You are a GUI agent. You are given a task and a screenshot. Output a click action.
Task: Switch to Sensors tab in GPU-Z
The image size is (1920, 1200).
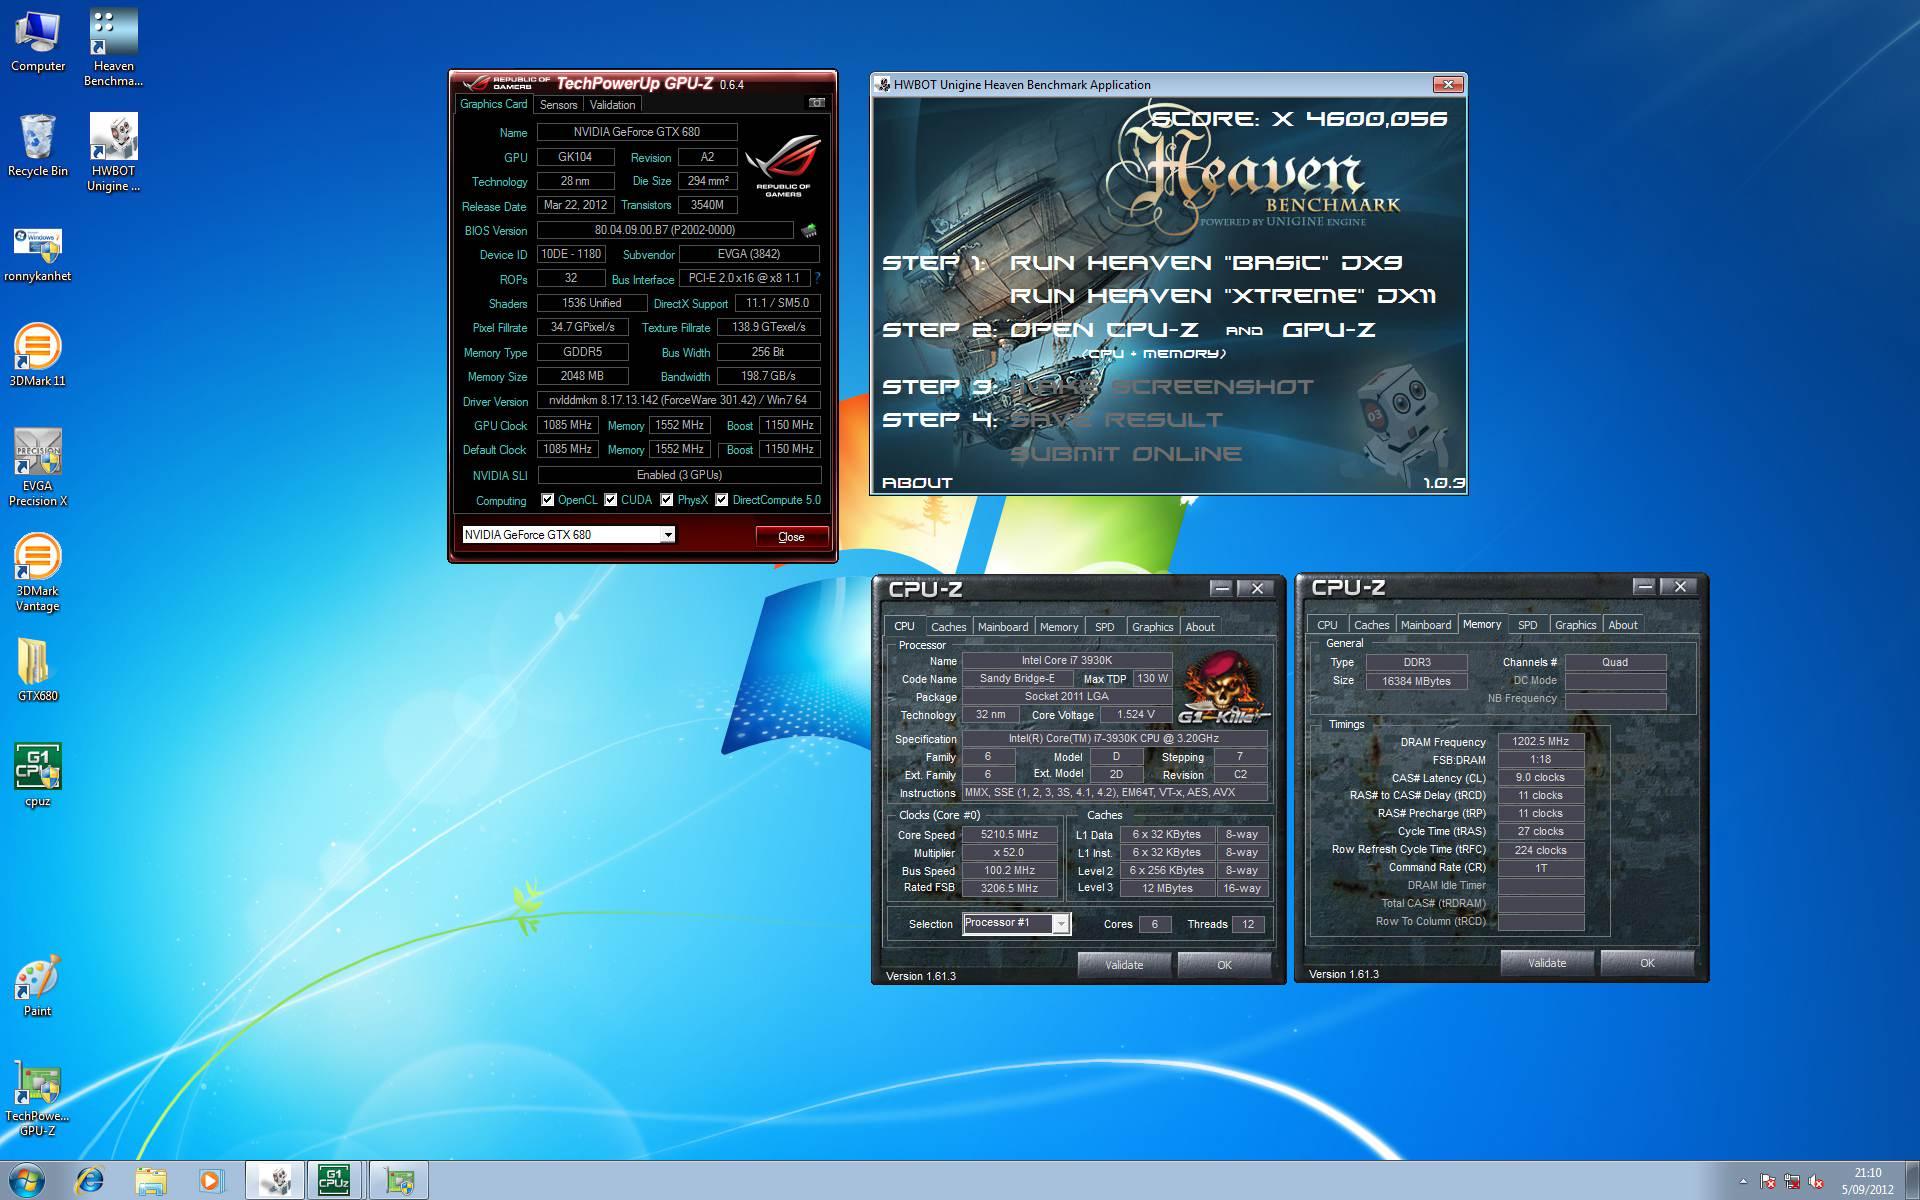point(558,105)
